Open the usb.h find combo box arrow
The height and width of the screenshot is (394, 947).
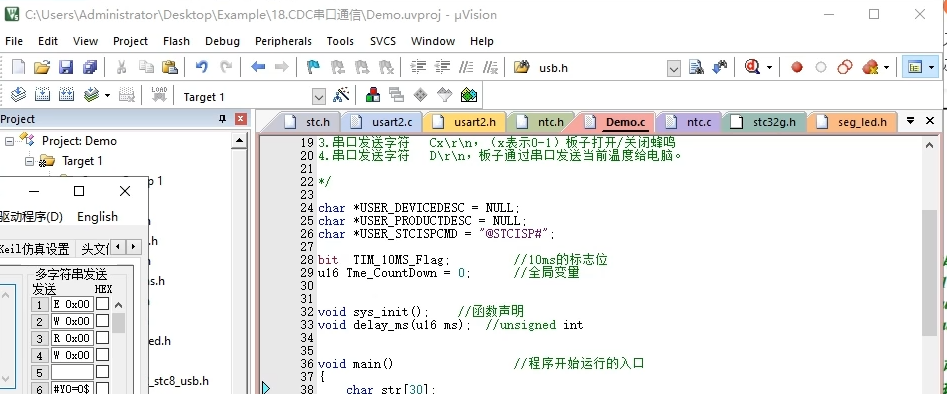[673, 68]
